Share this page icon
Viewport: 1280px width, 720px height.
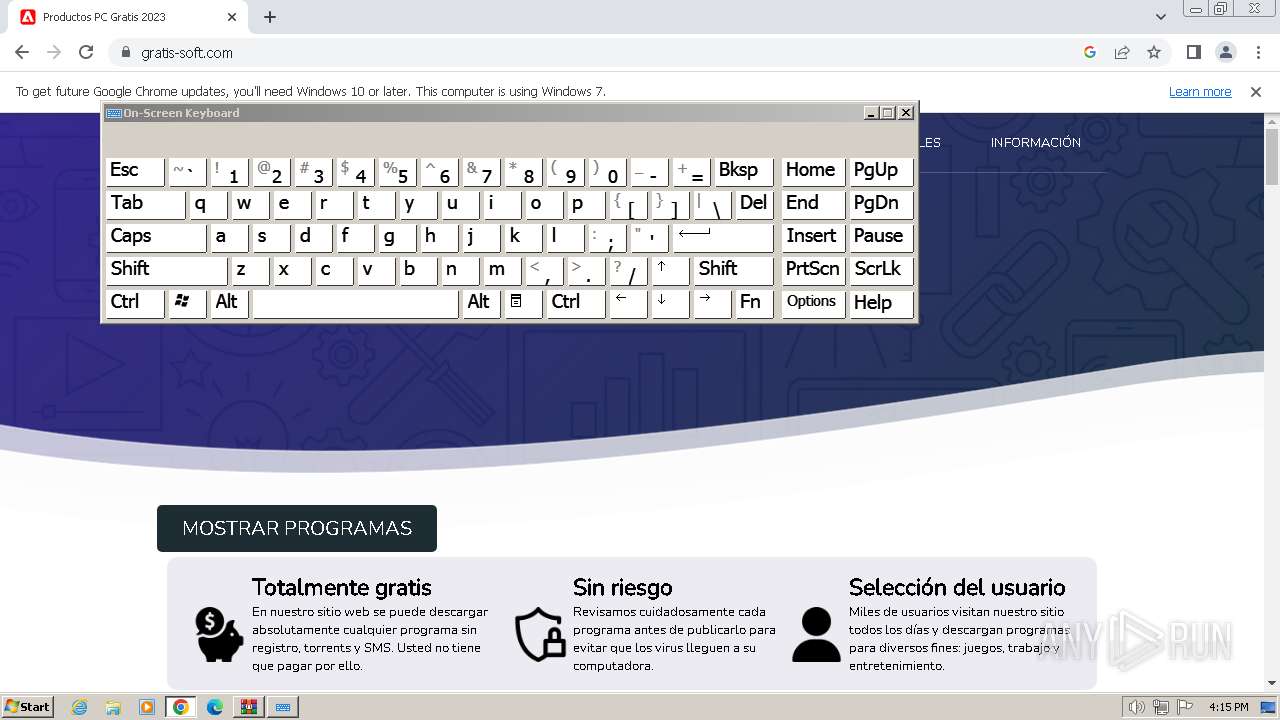1122,52
